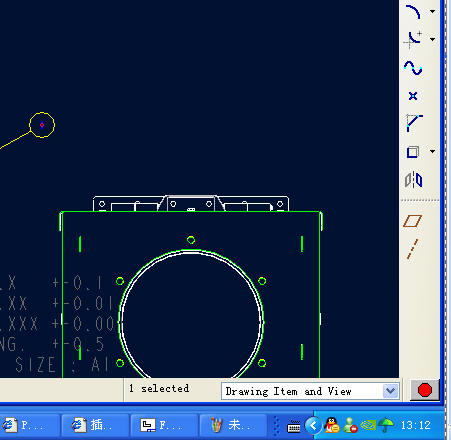The image size is (451, 440).
Task: Switch to the 'F...' Pro/E taskbar window
Action: [164, 425]
